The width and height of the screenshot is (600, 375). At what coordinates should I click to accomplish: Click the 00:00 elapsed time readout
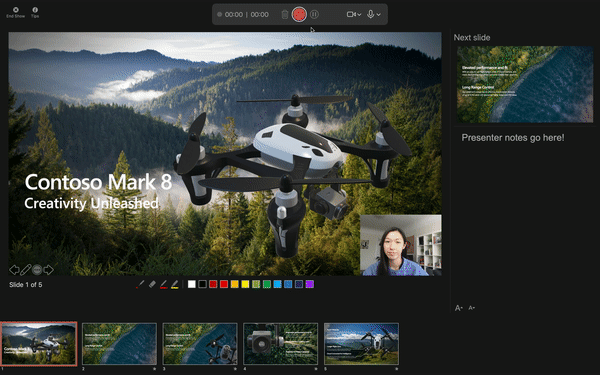234,15
